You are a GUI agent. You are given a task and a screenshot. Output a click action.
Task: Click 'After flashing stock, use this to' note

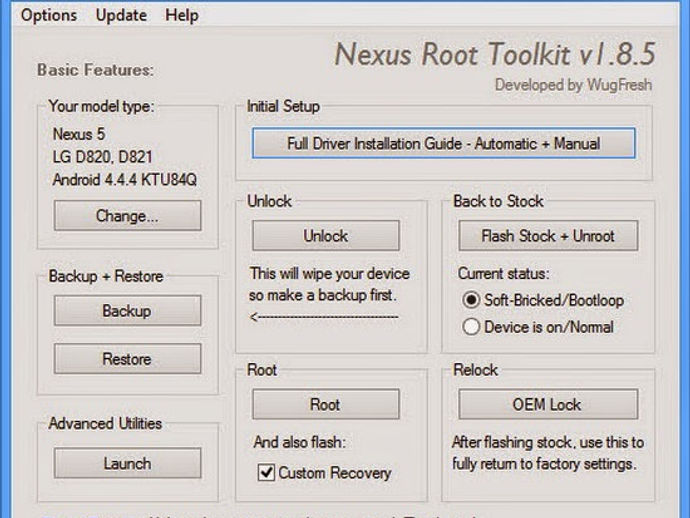548,442
